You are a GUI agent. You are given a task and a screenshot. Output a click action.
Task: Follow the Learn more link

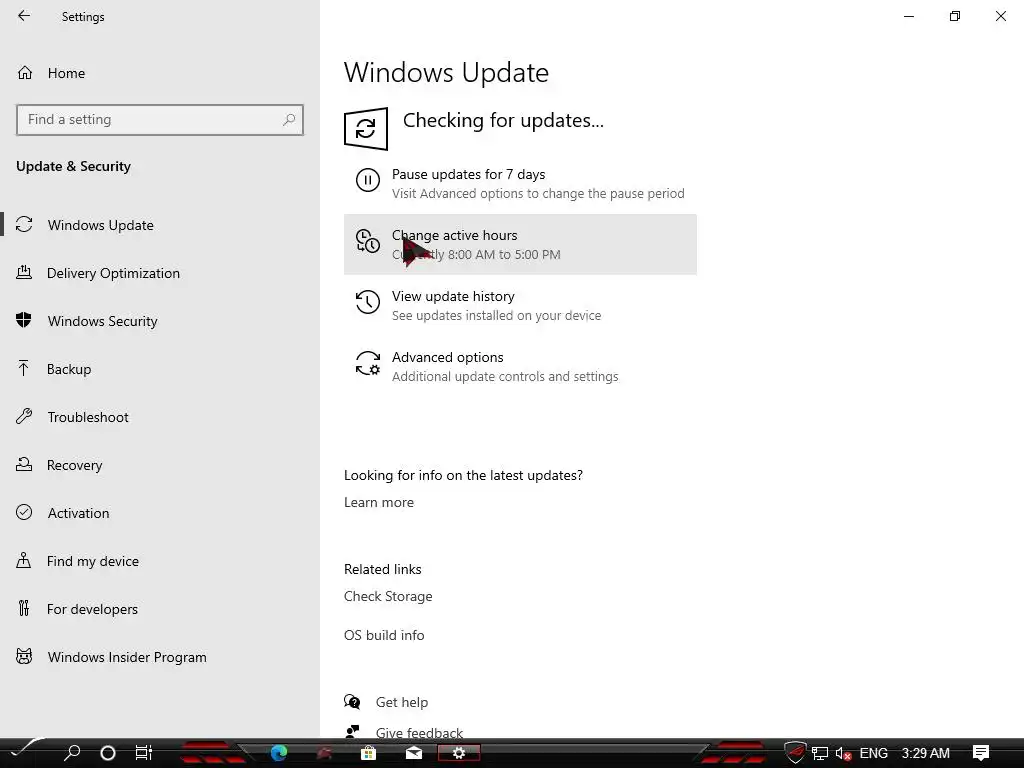[379, 502]
